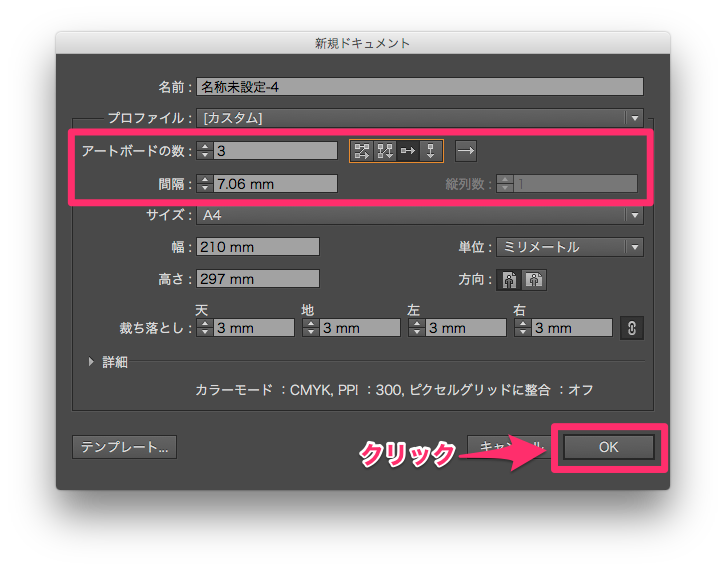
Task: Select arrange by row artboard icon
Action: click(408, 151)
